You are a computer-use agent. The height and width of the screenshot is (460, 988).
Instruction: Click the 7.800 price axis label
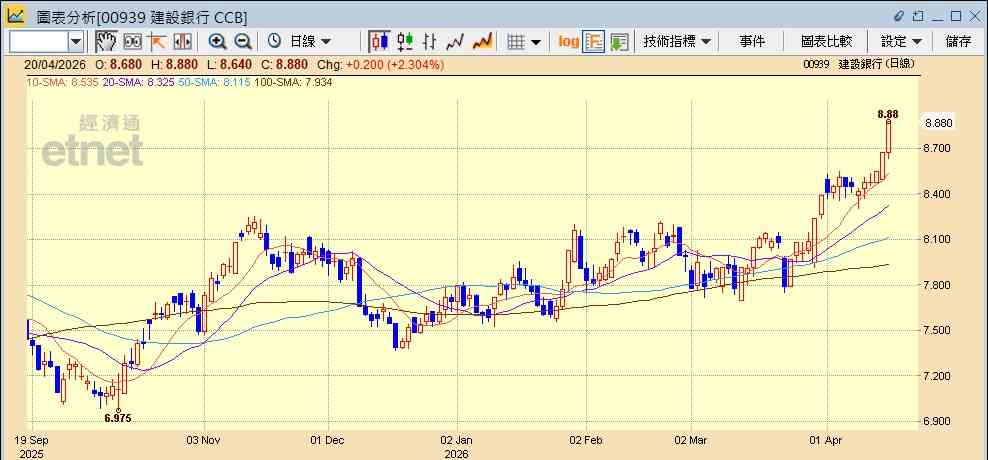937,285
